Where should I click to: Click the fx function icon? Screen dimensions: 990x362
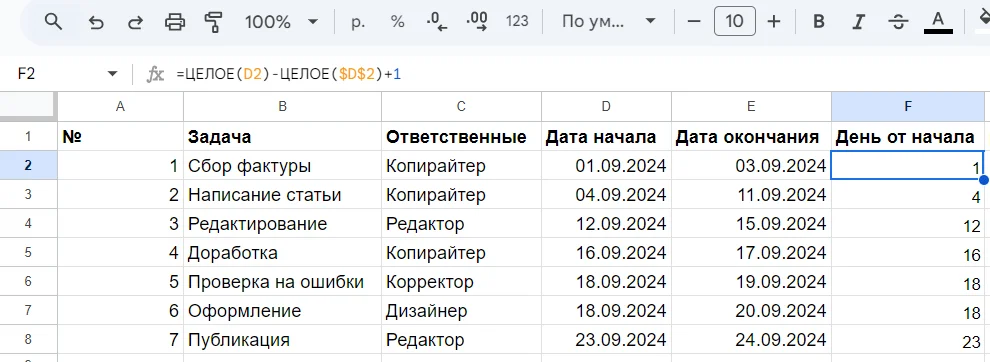pos(155,75)
